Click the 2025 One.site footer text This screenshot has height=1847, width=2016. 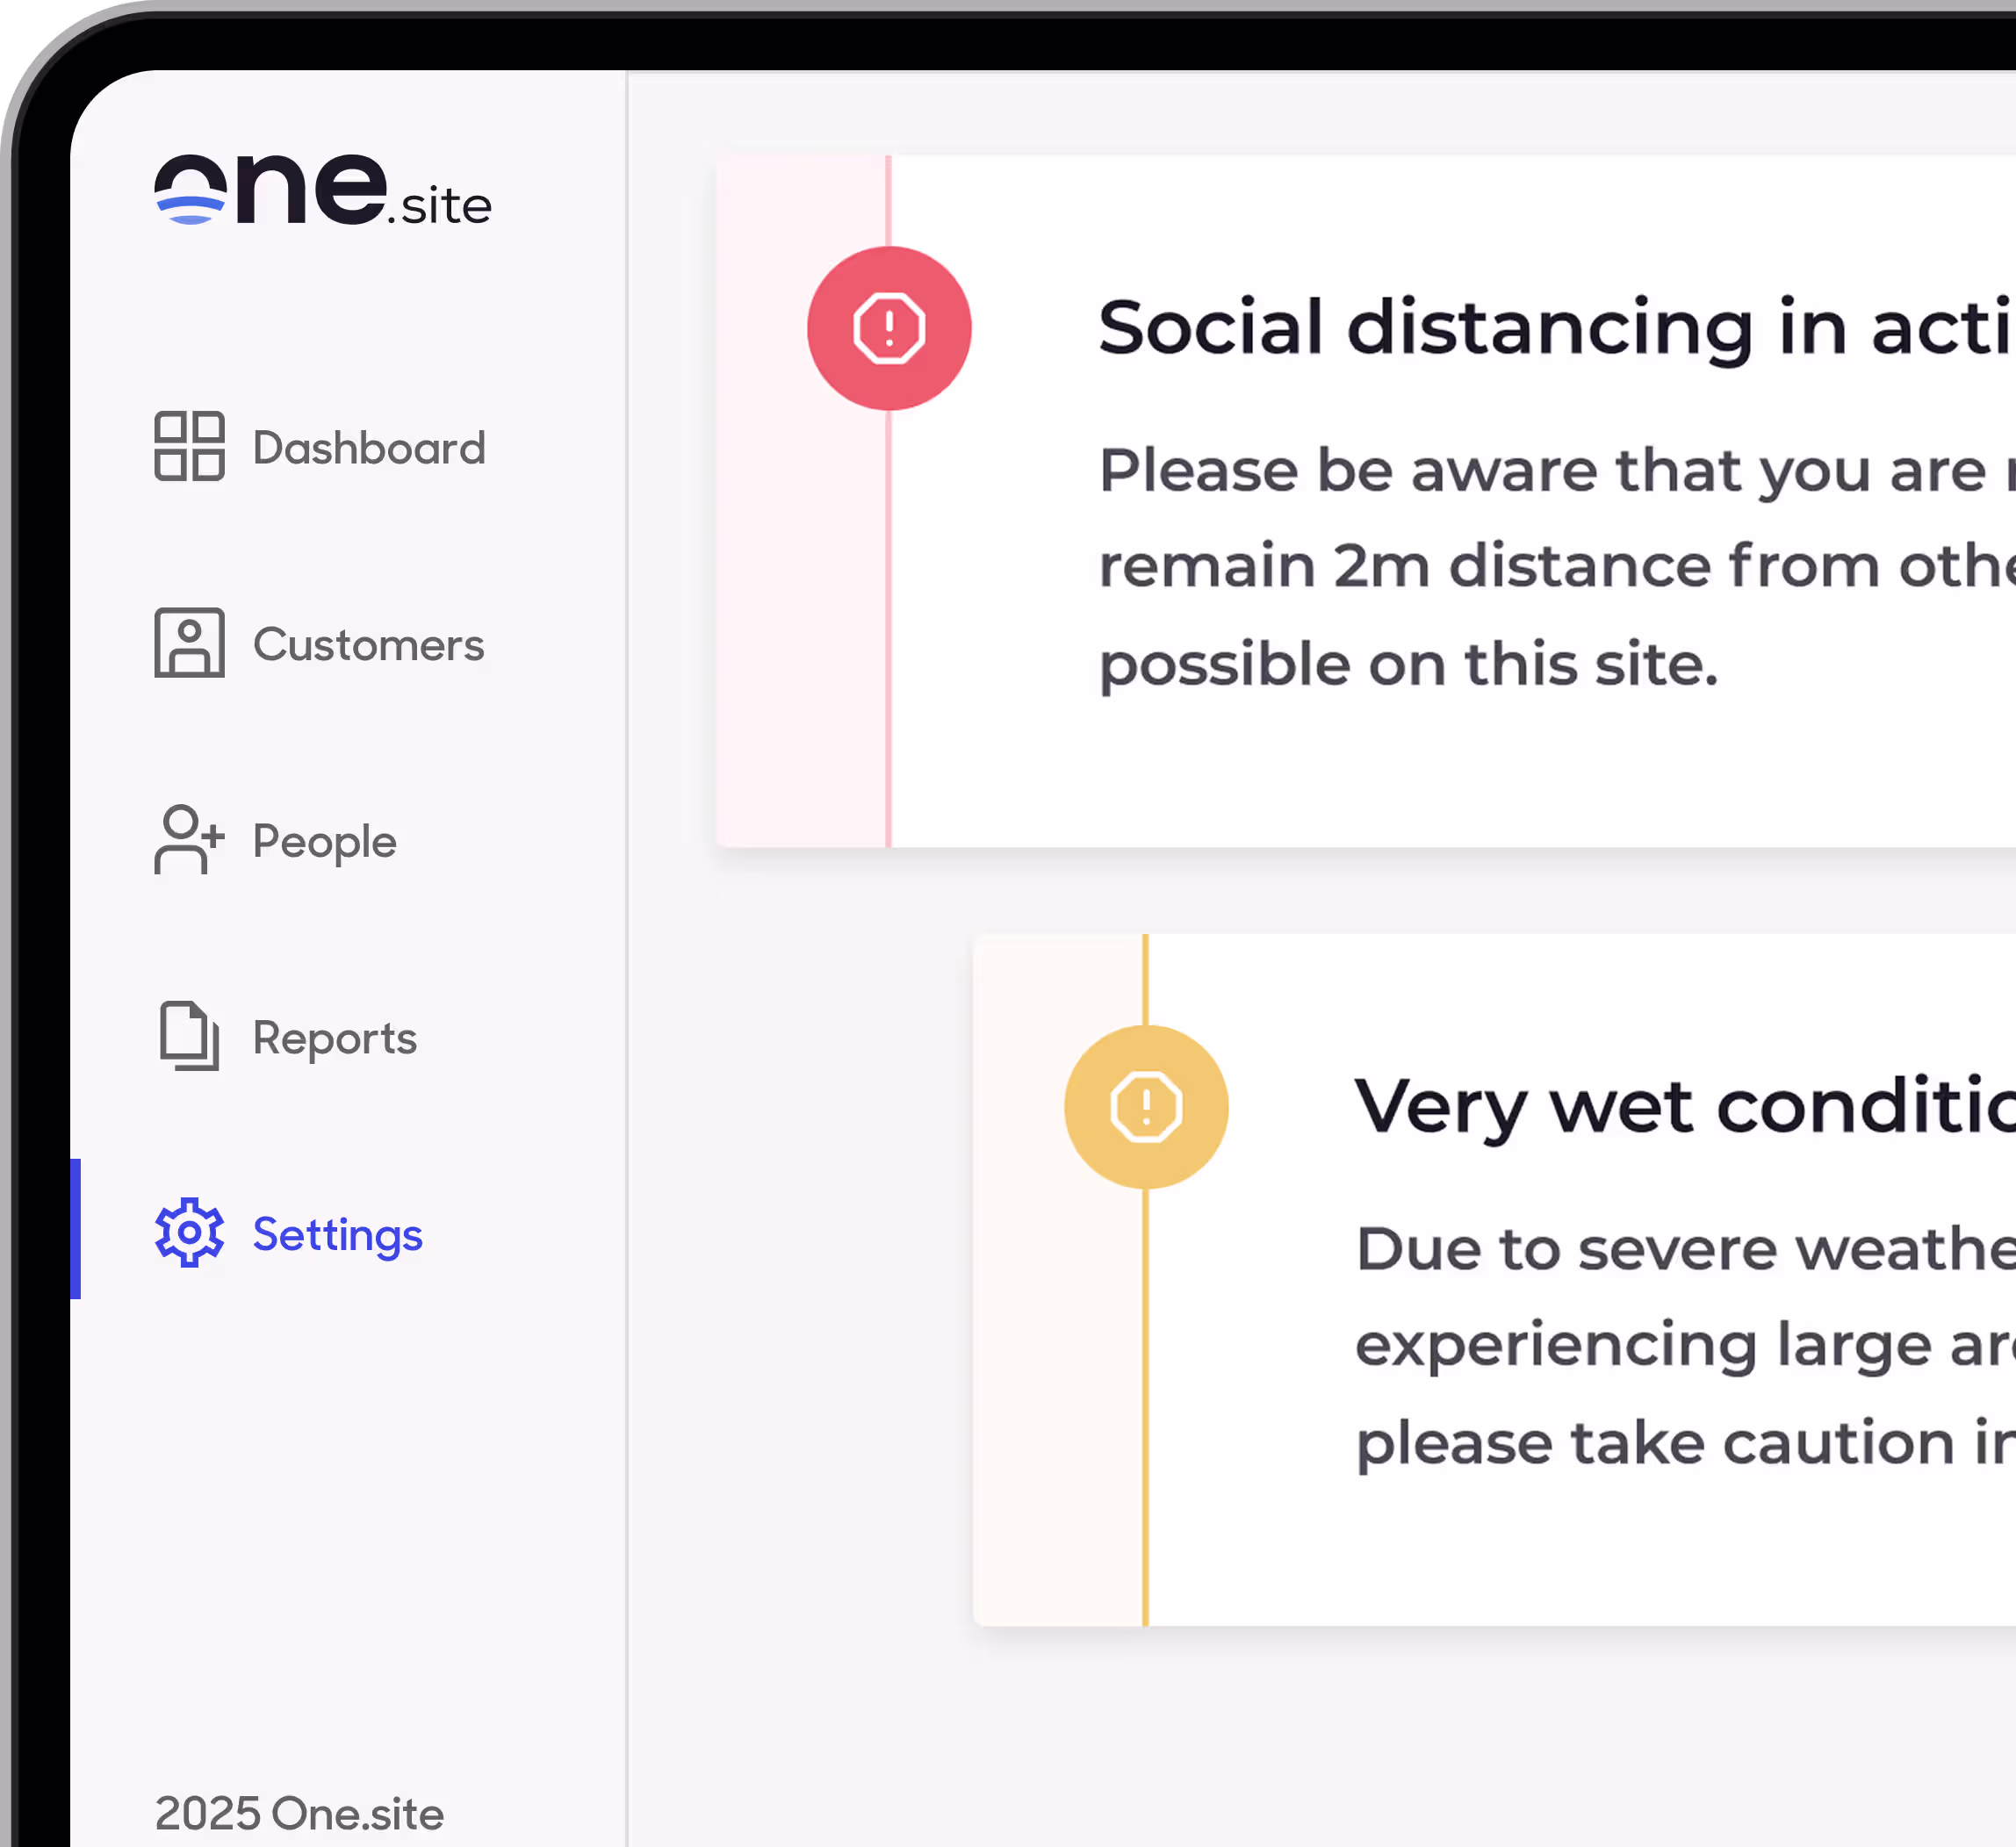tap(299, 1814)
